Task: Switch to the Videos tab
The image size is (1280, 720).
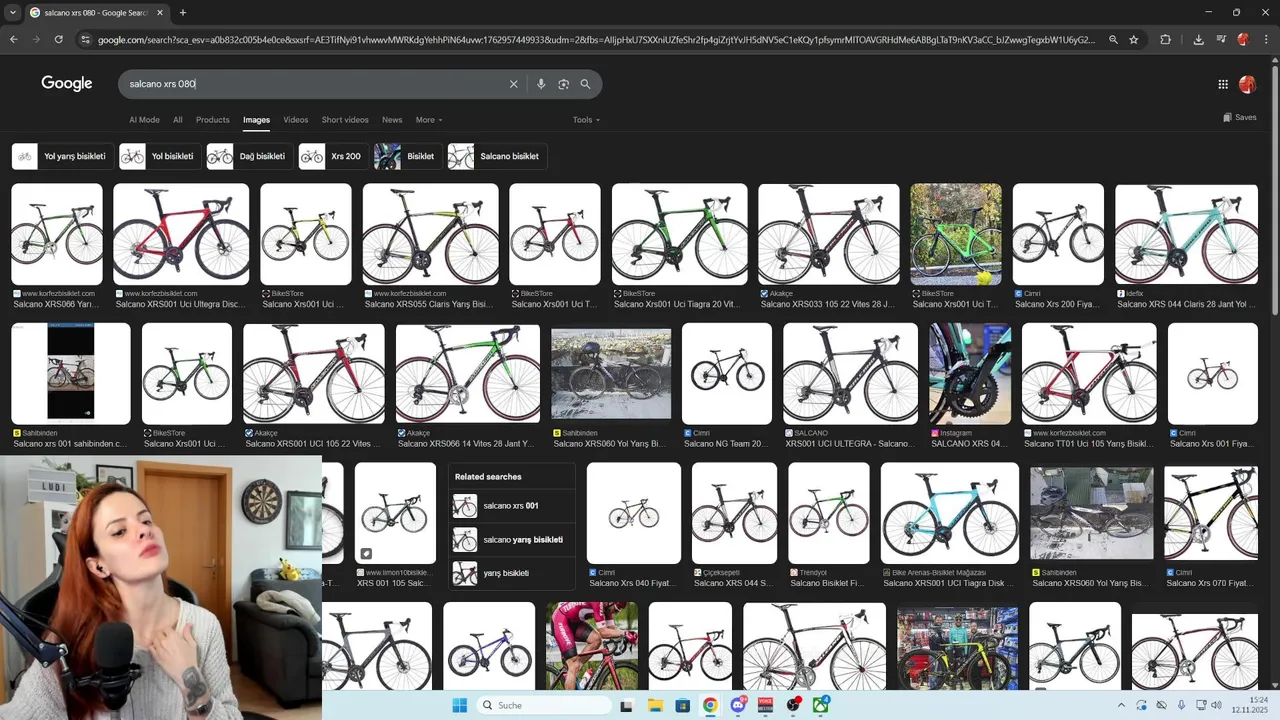Action: (x=296, y=120)
